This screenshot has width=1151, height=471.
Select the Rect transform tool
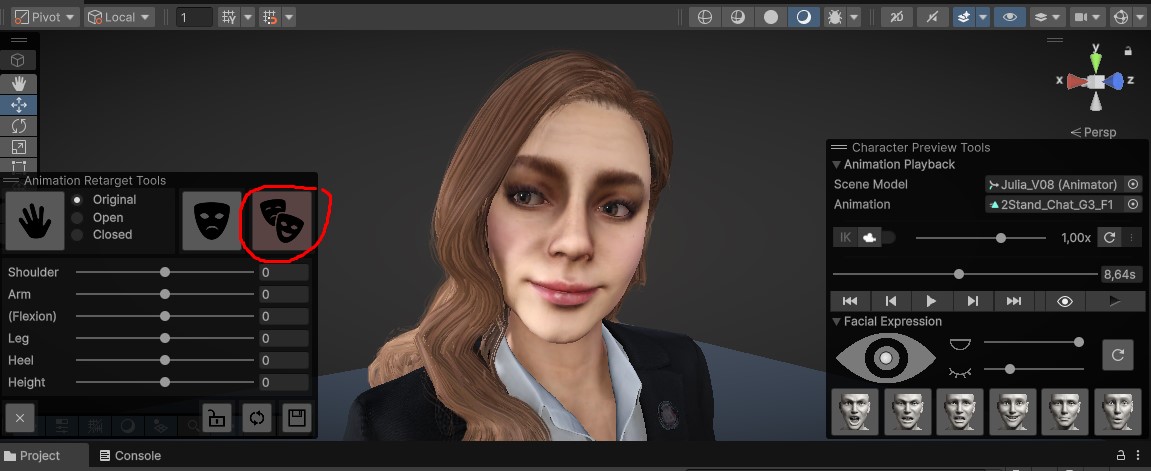19,166
